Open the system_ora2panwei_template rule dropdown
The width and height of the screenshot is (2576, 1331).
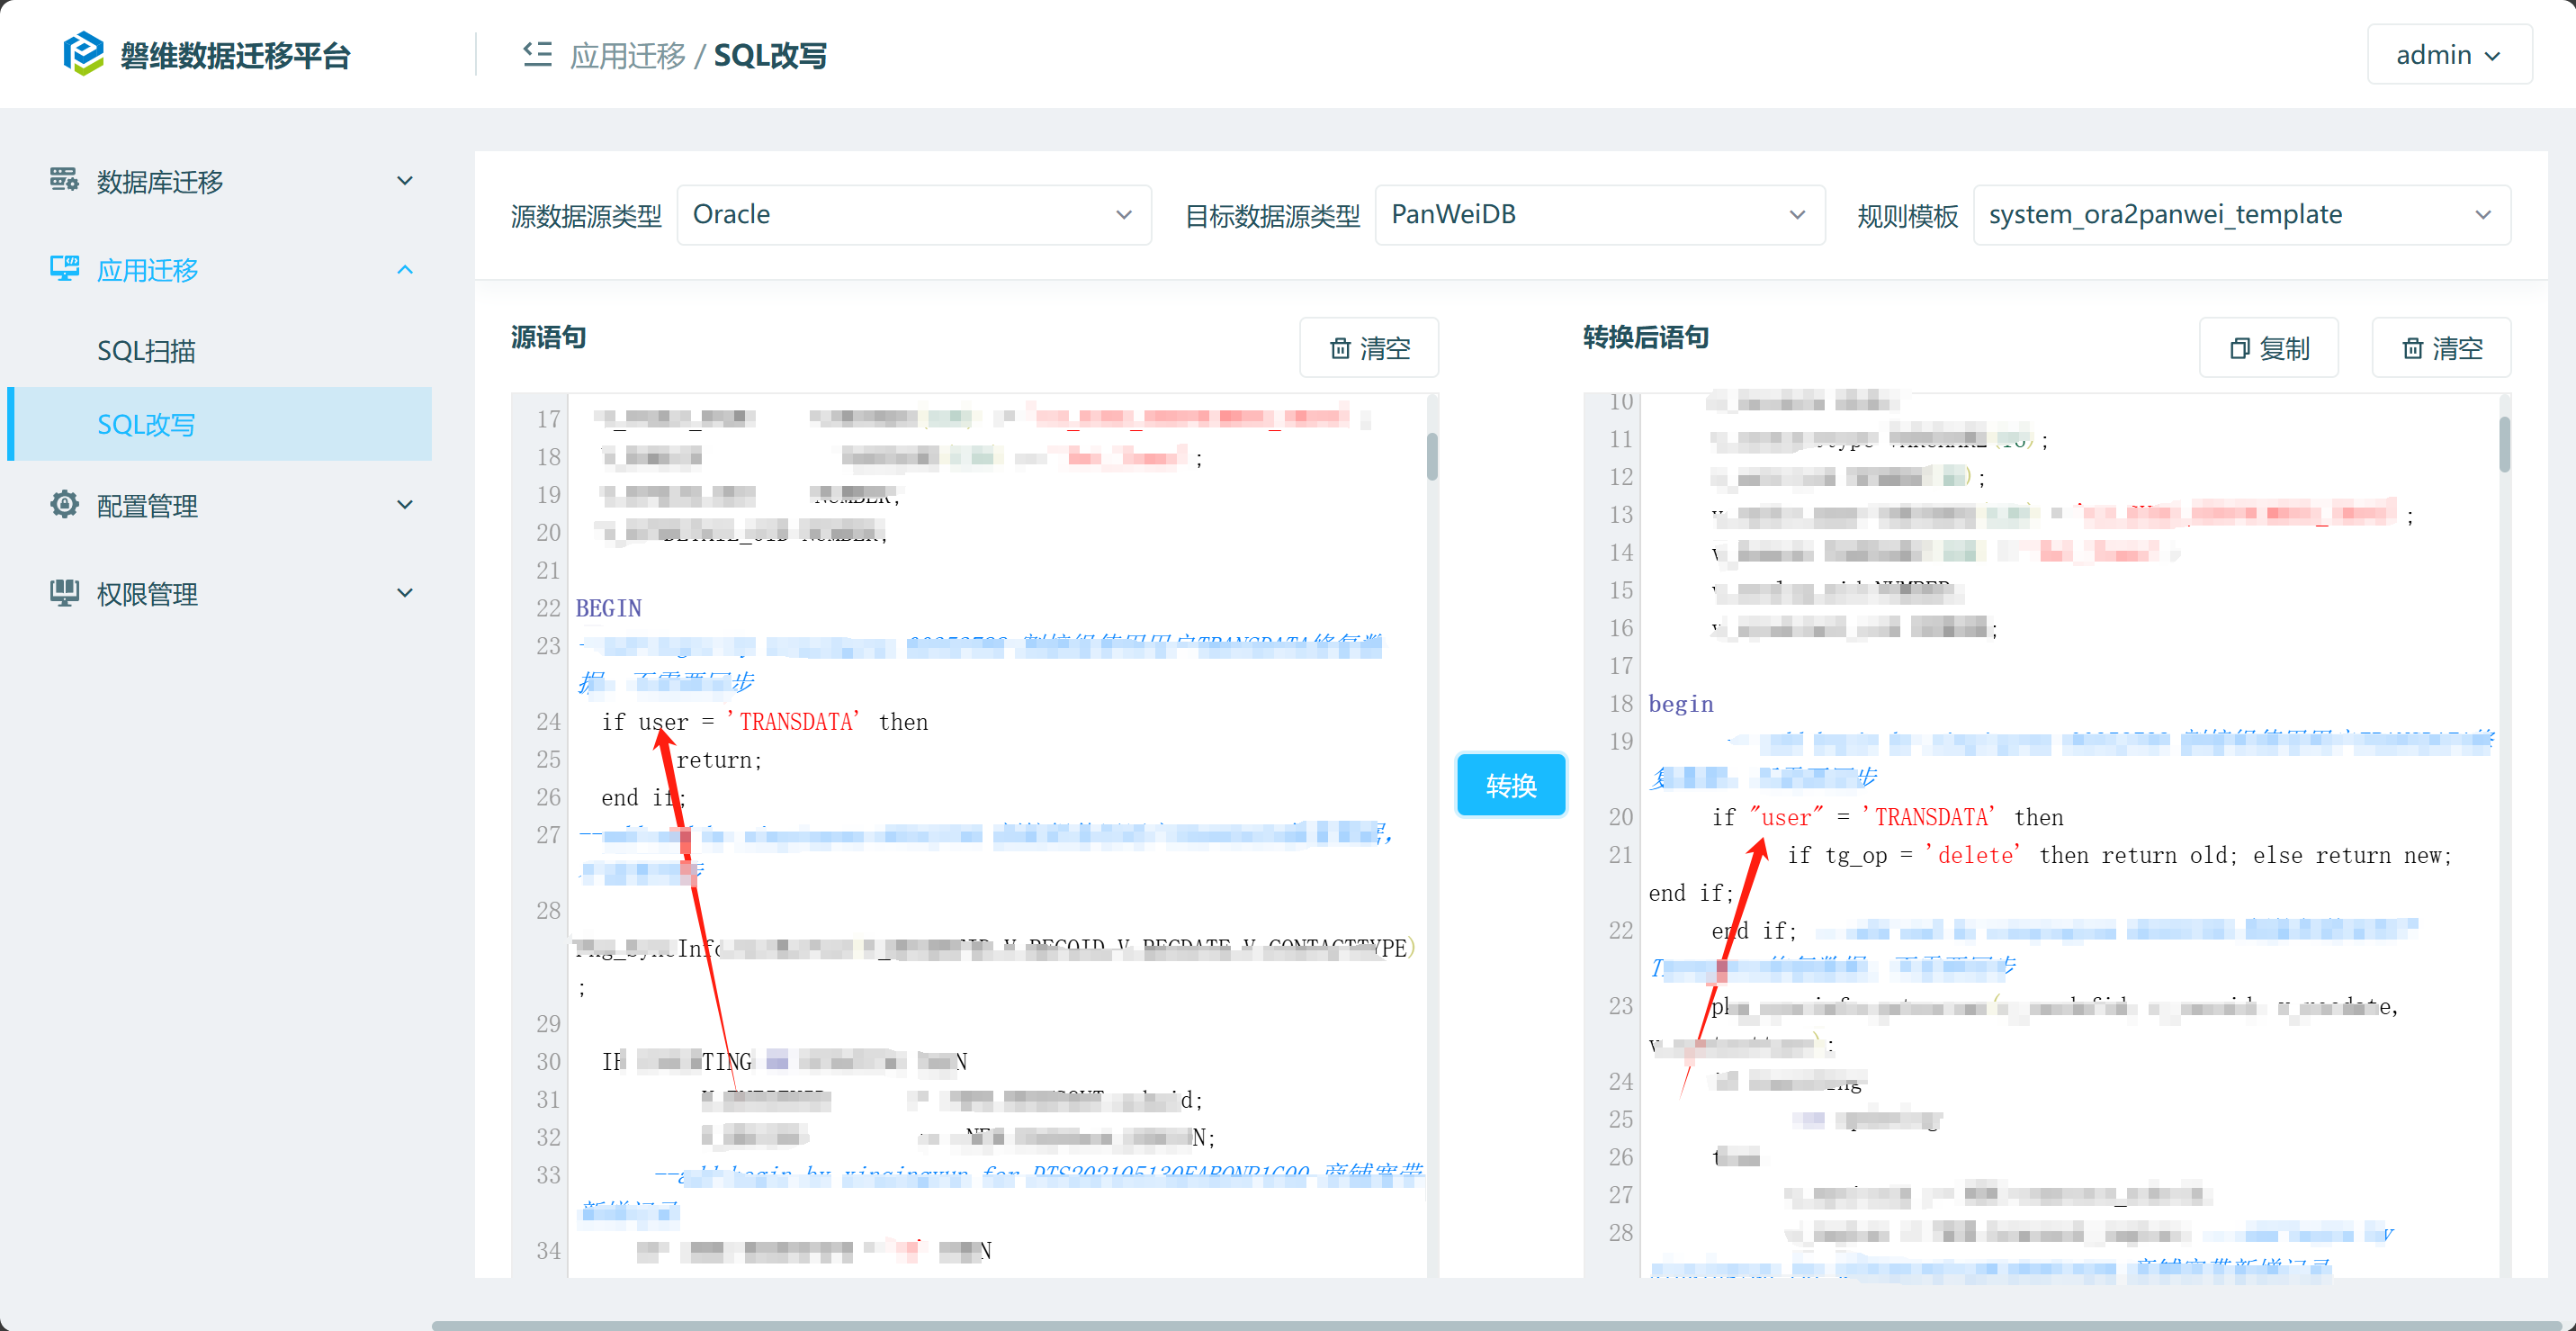pyautogui.click(x=2240, y=215)
